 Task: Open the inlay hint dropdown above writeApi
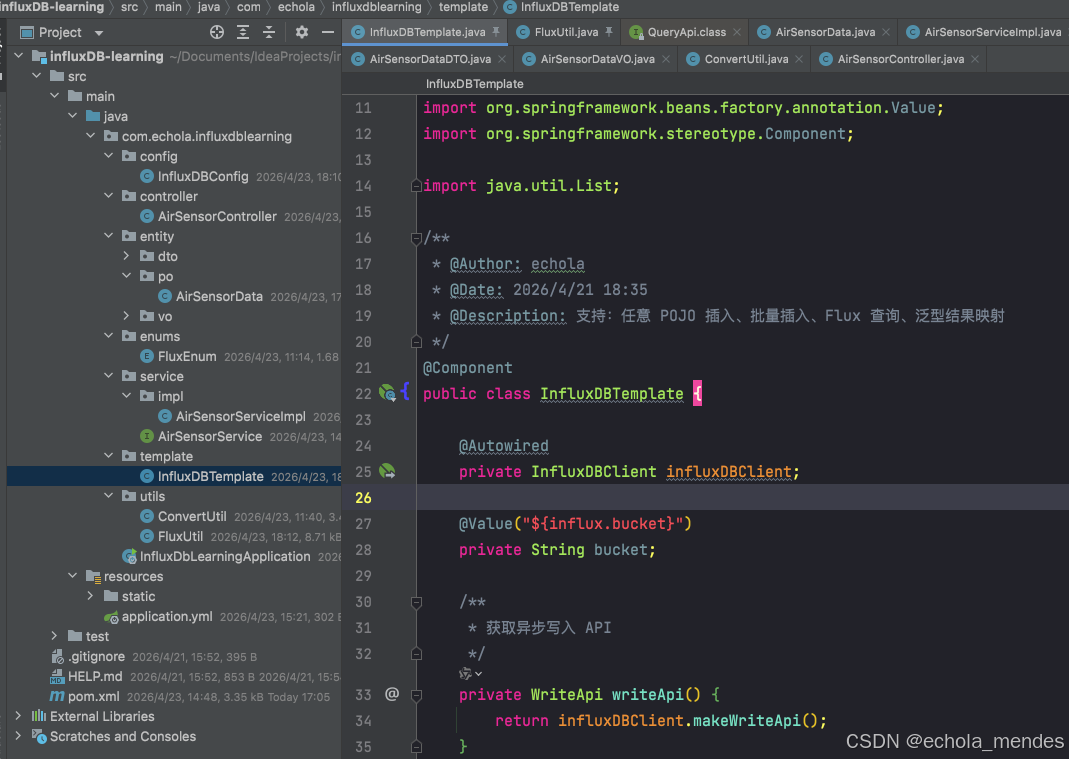click(471, 674)
